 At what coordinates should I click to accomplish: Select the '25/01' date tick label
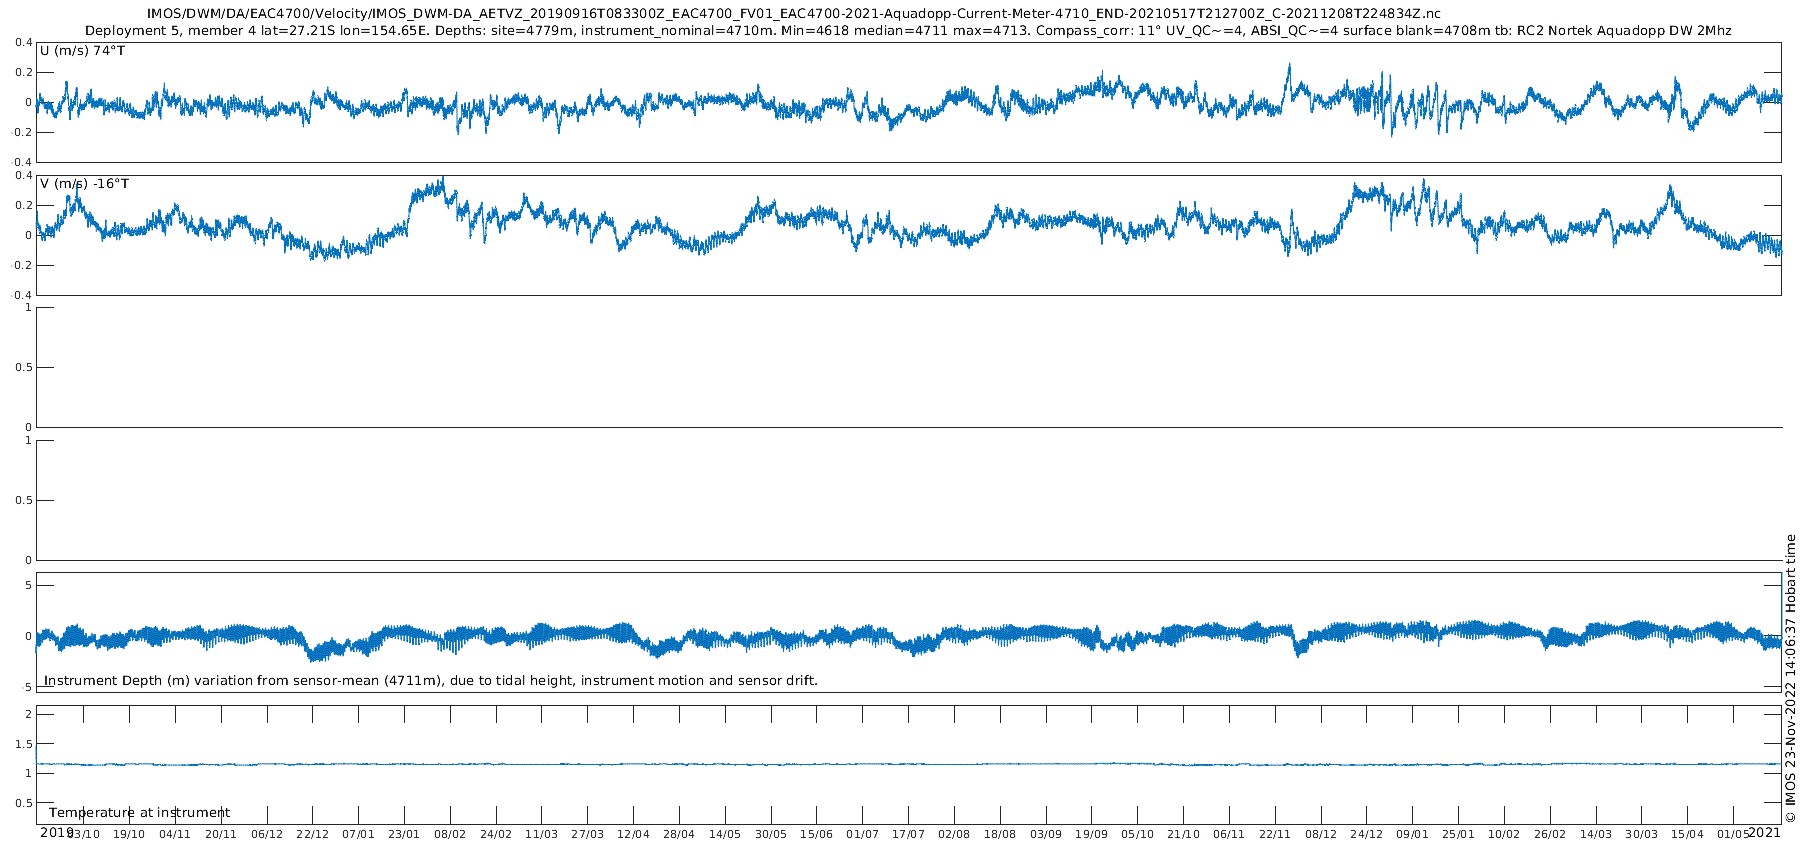[x=1459, y=834]
